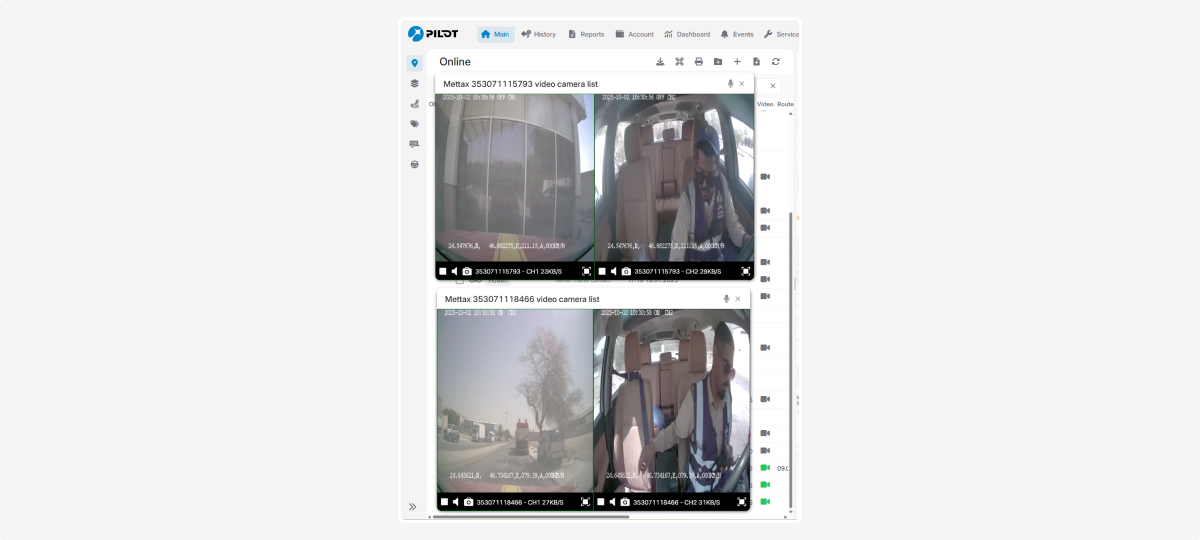Open the layers sidebar icon
The image size is (1200, 540).
point(414,83)
